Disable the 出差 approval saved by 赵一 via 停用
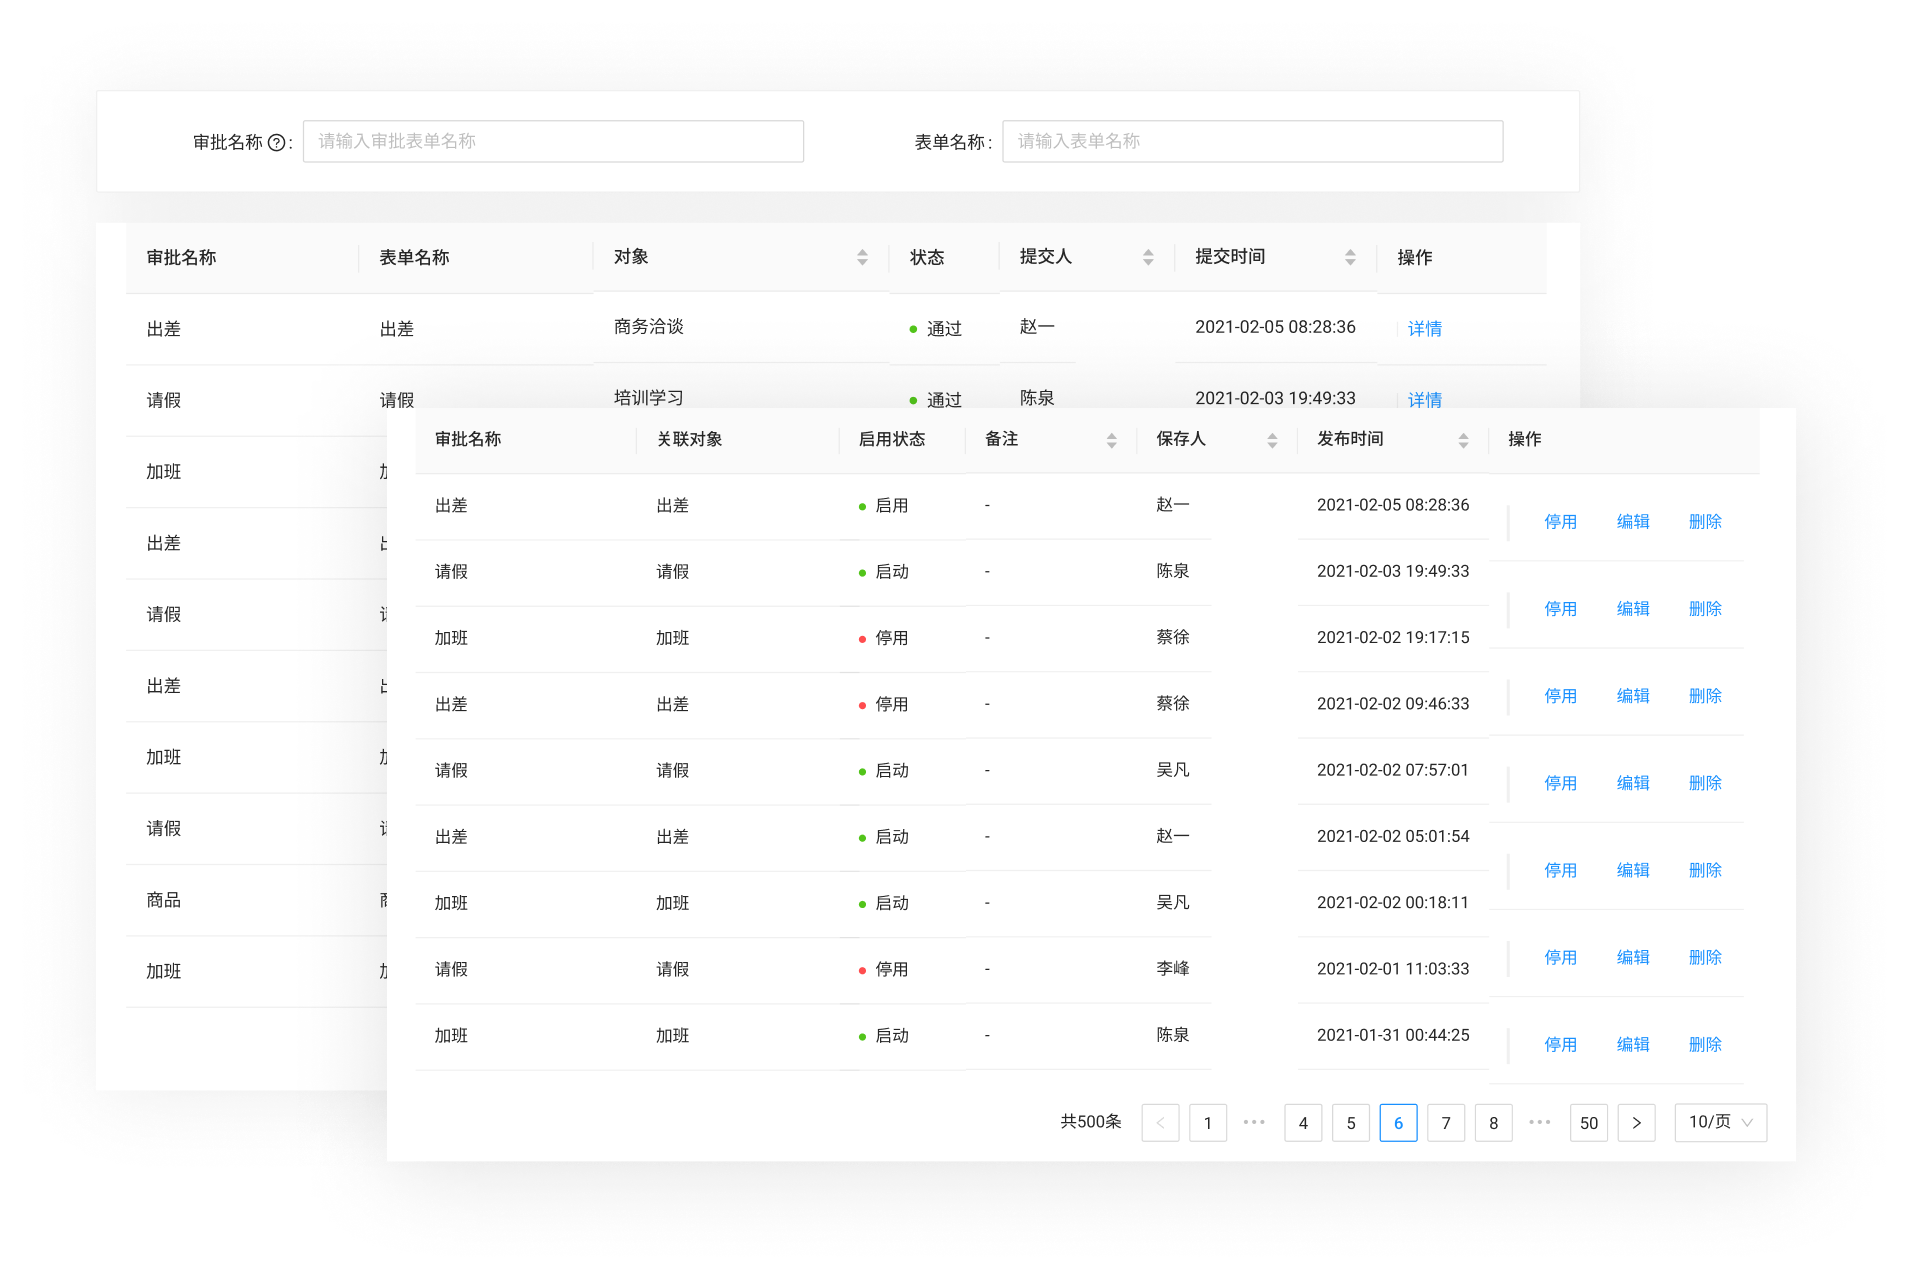 [1560, 521]
